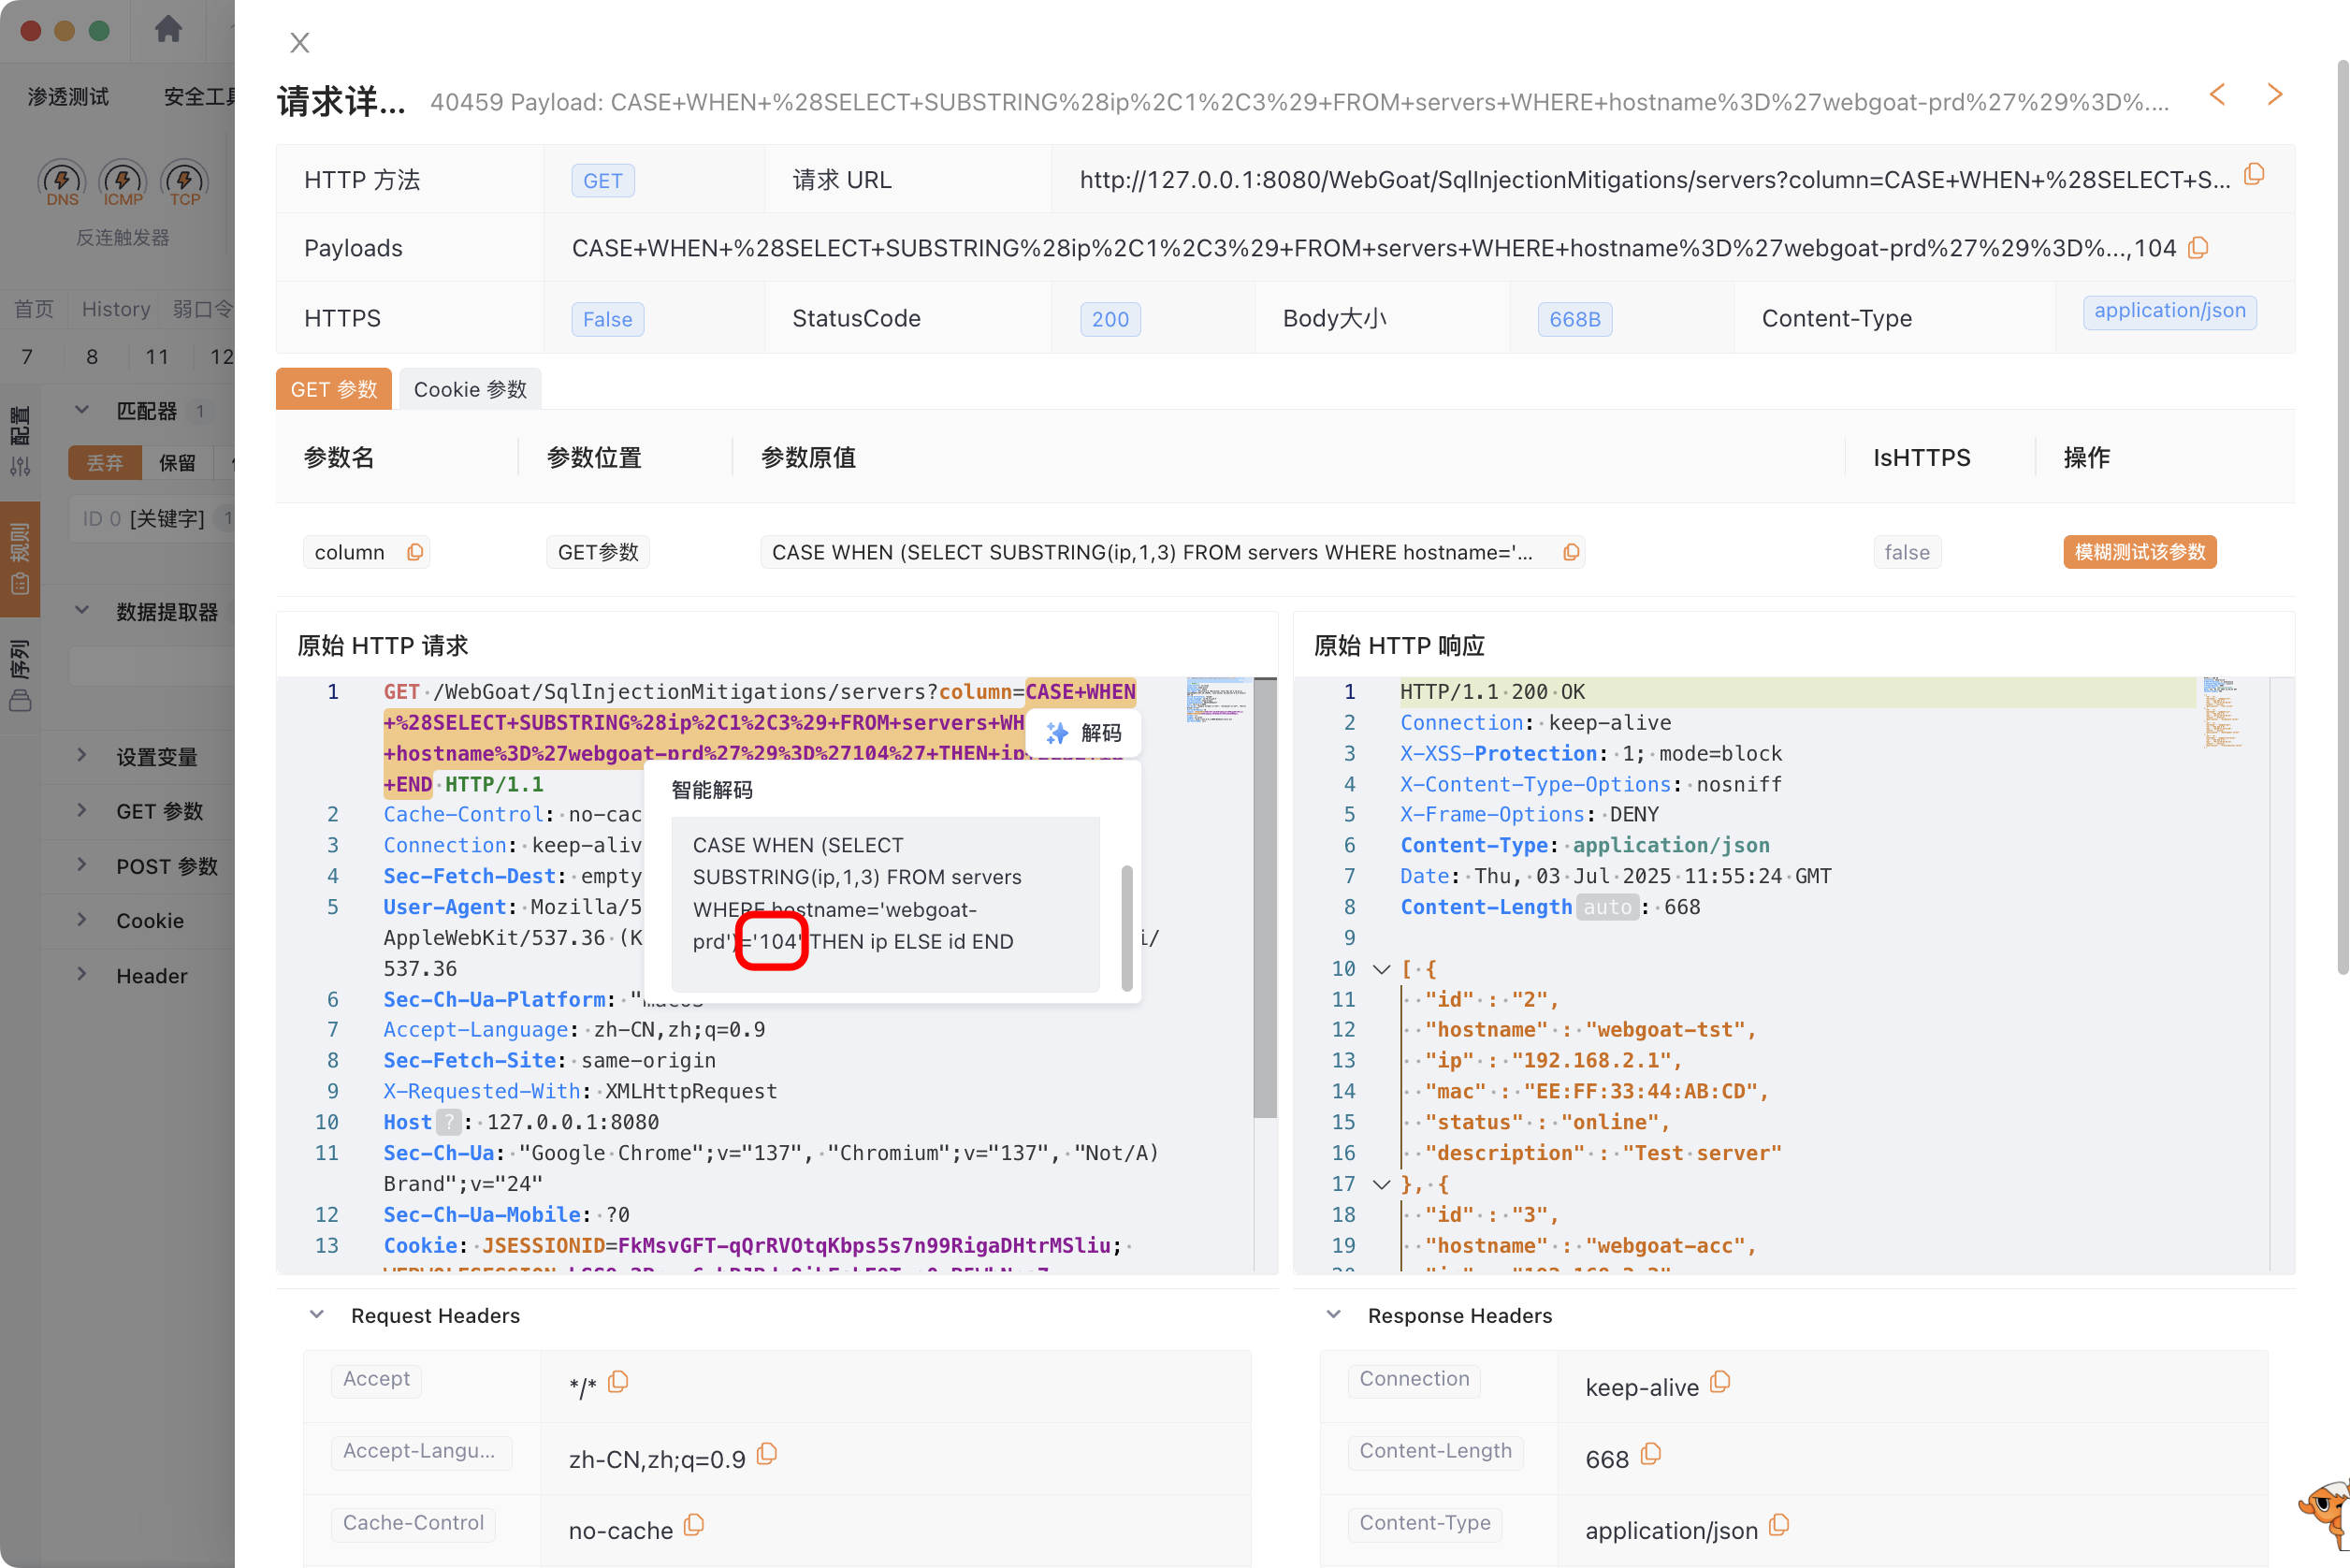Collapse the 匹配器 section
2350x1568 pixels.
[82, 410]
